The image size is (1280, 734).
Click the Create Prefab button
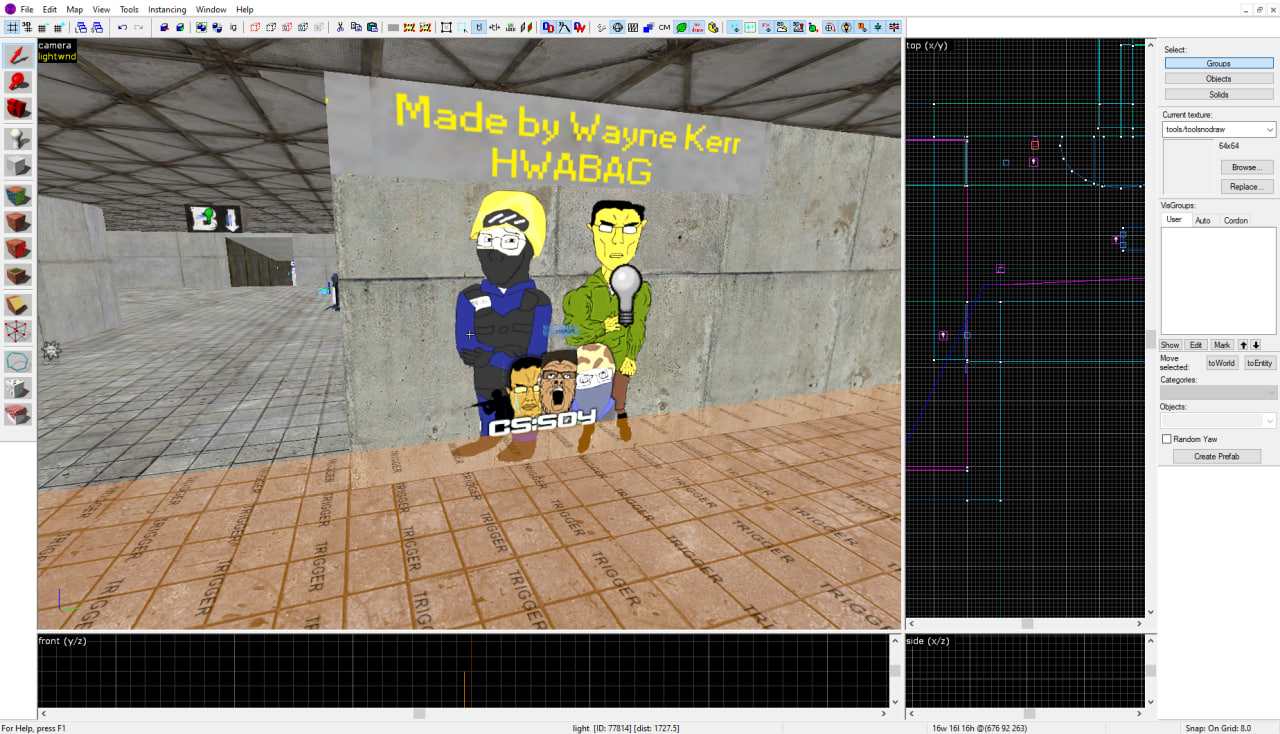tap(1217, 457)
